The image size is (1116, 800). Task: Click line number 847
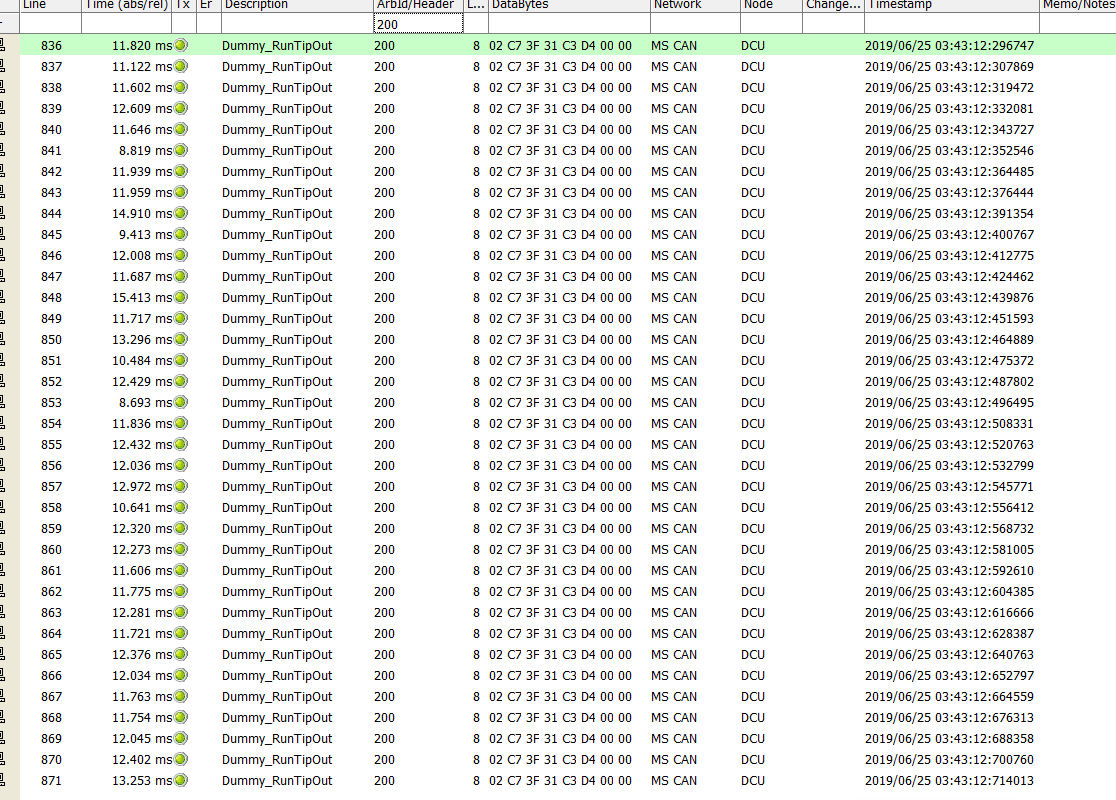coord(51,276)
